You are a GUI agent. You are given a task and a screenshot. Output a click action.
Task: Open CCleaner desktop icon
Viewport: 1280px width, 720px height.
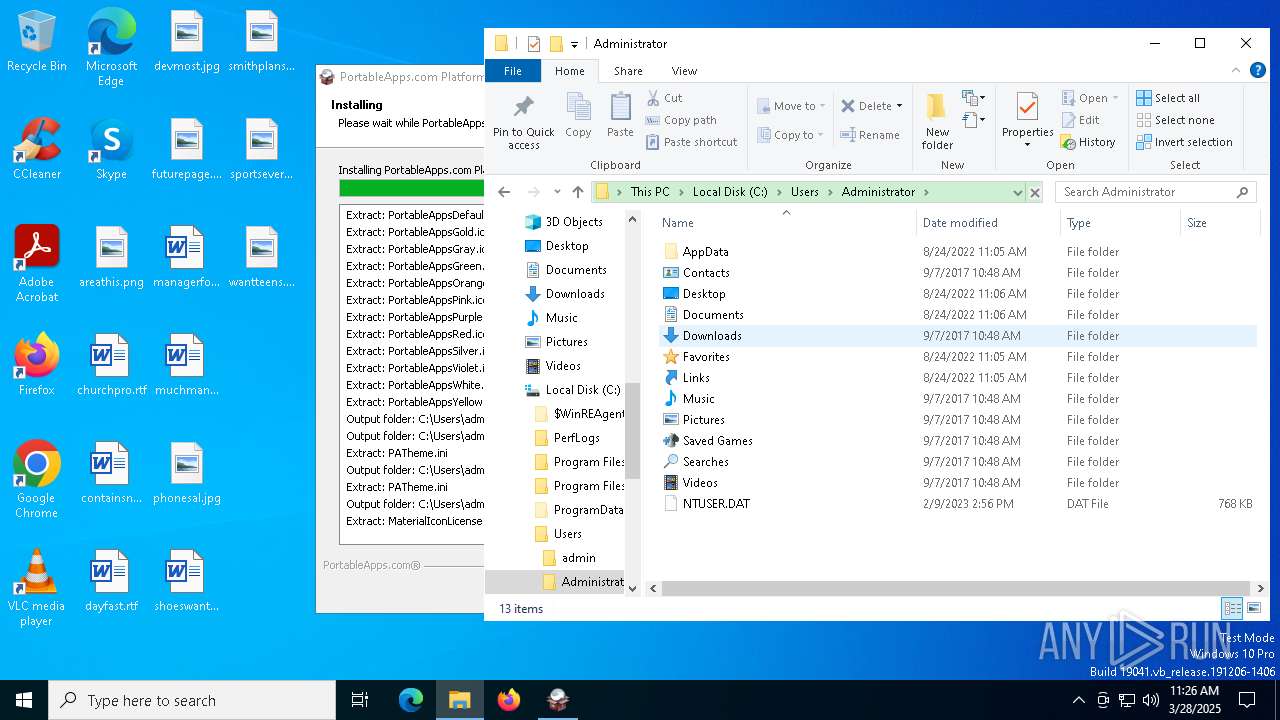[37, 149]
